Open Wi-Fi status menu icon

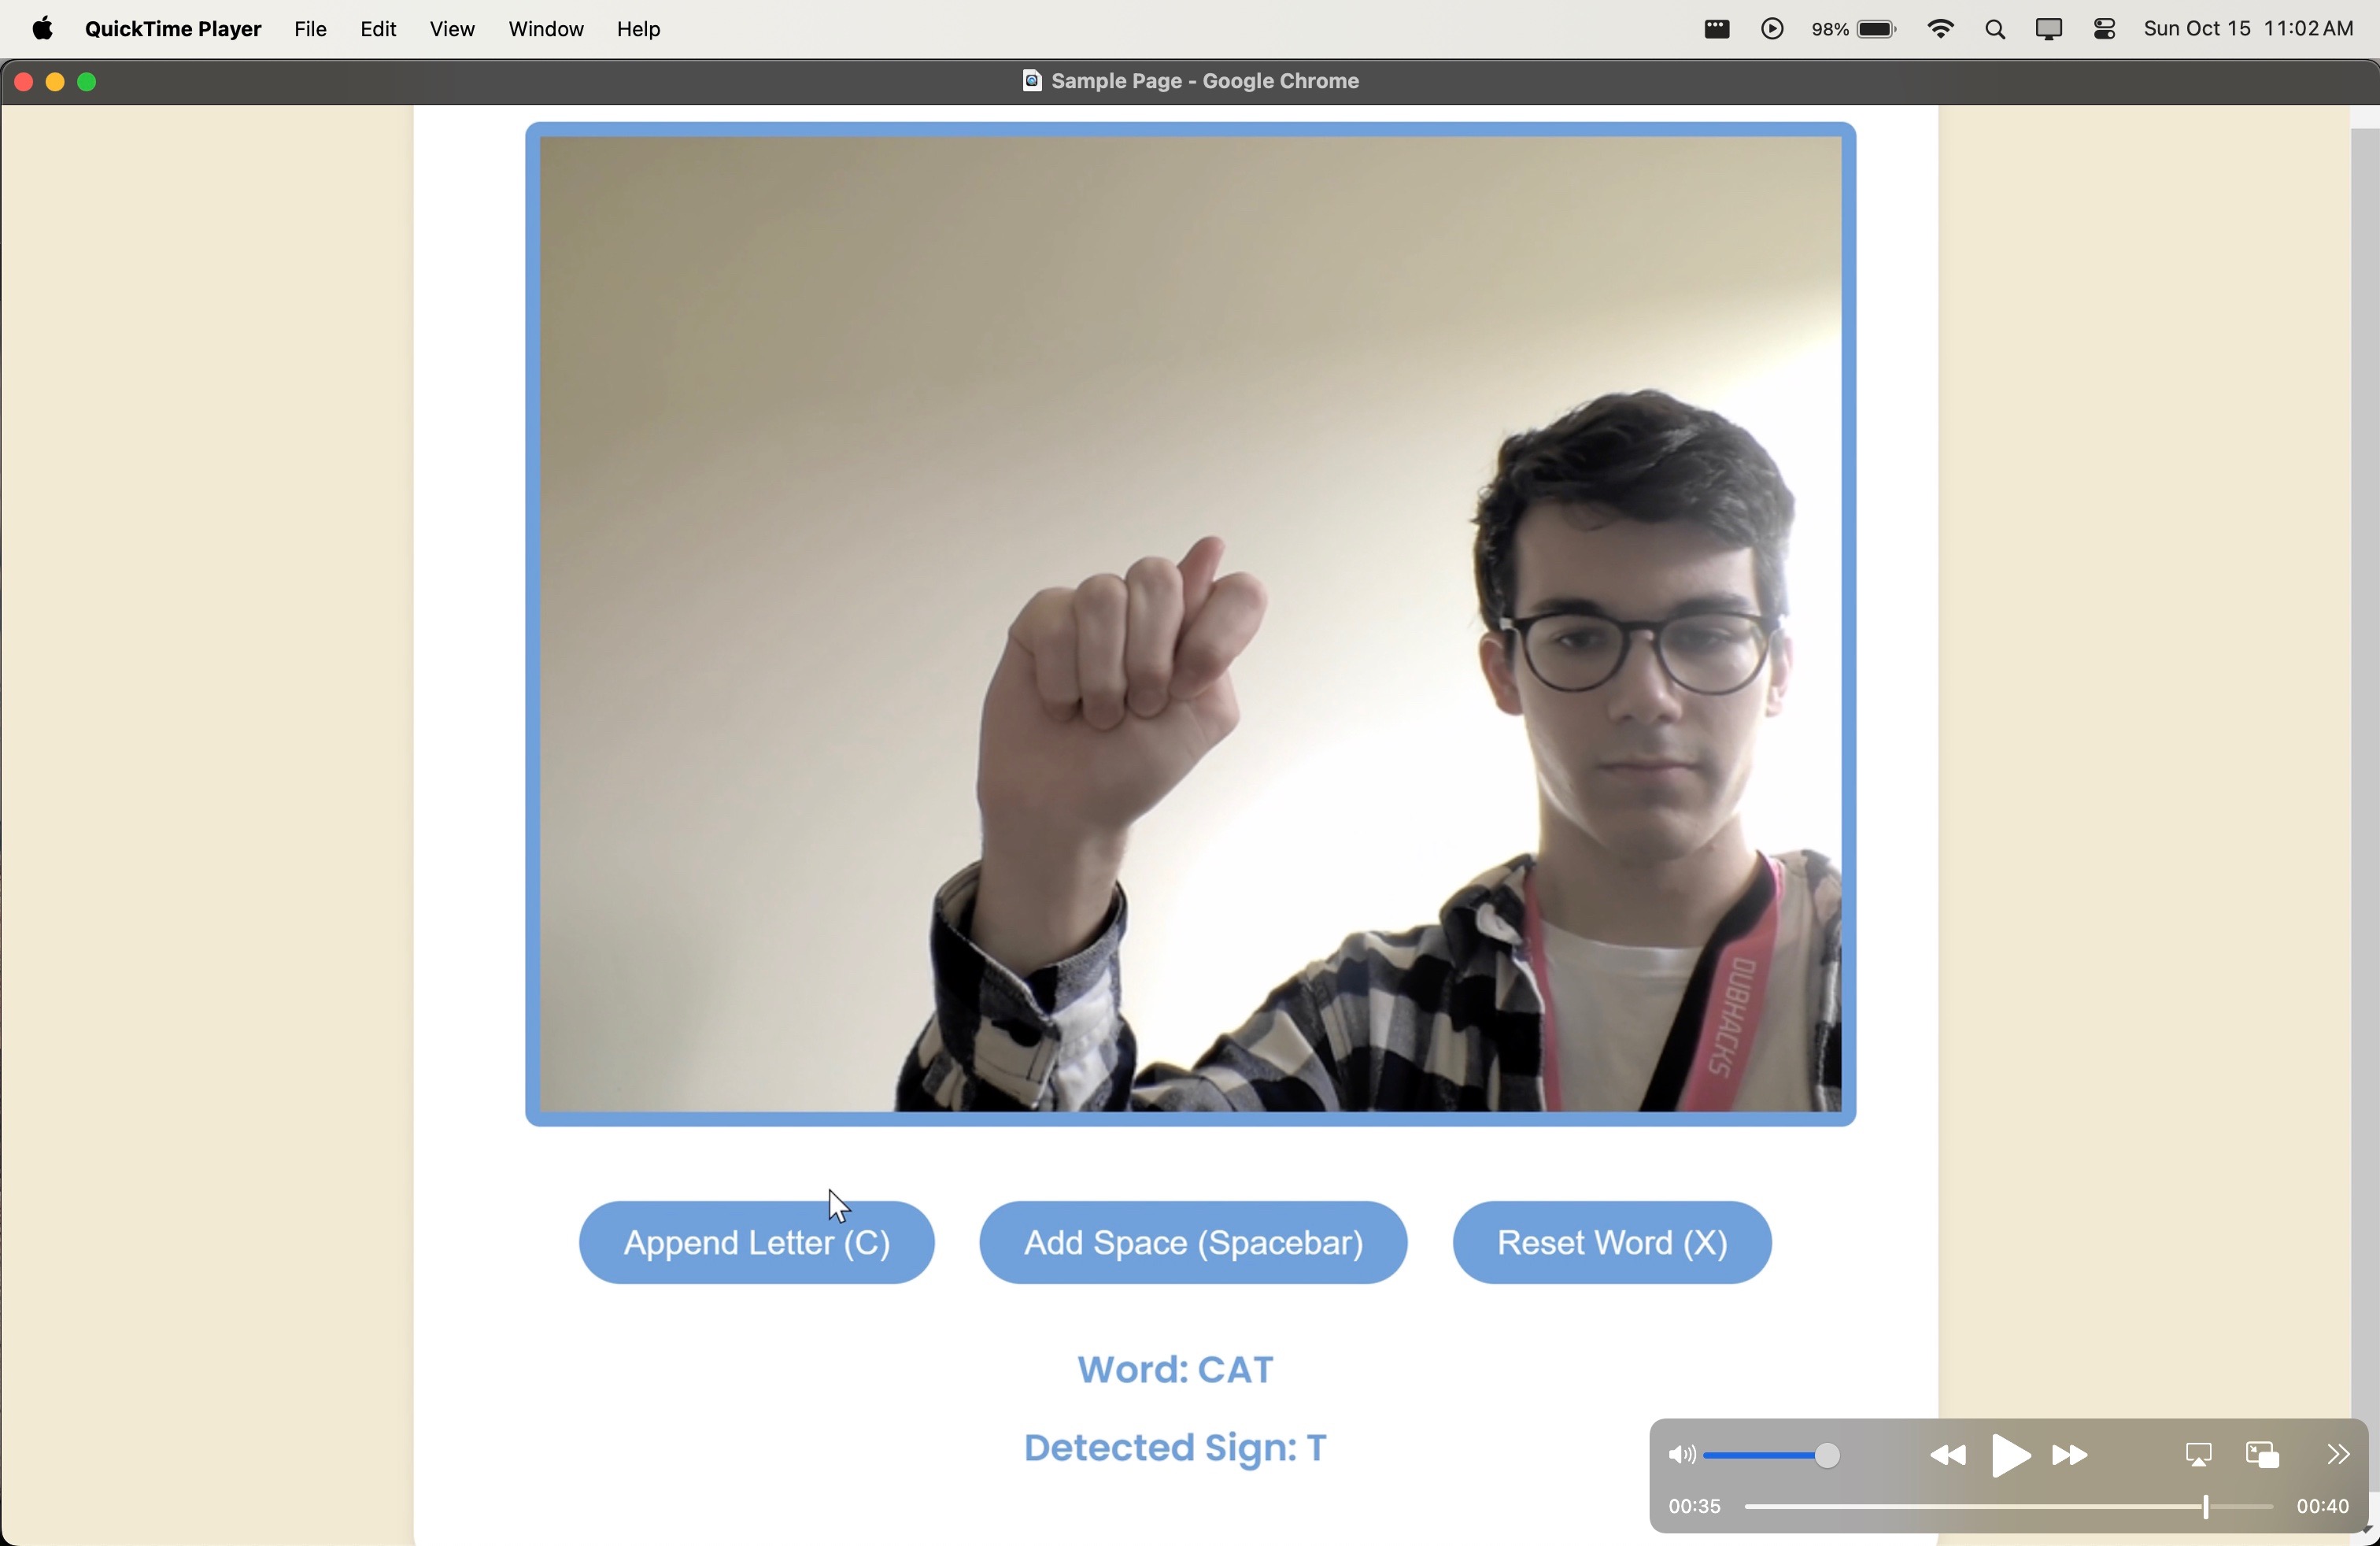coord(1940,30)
